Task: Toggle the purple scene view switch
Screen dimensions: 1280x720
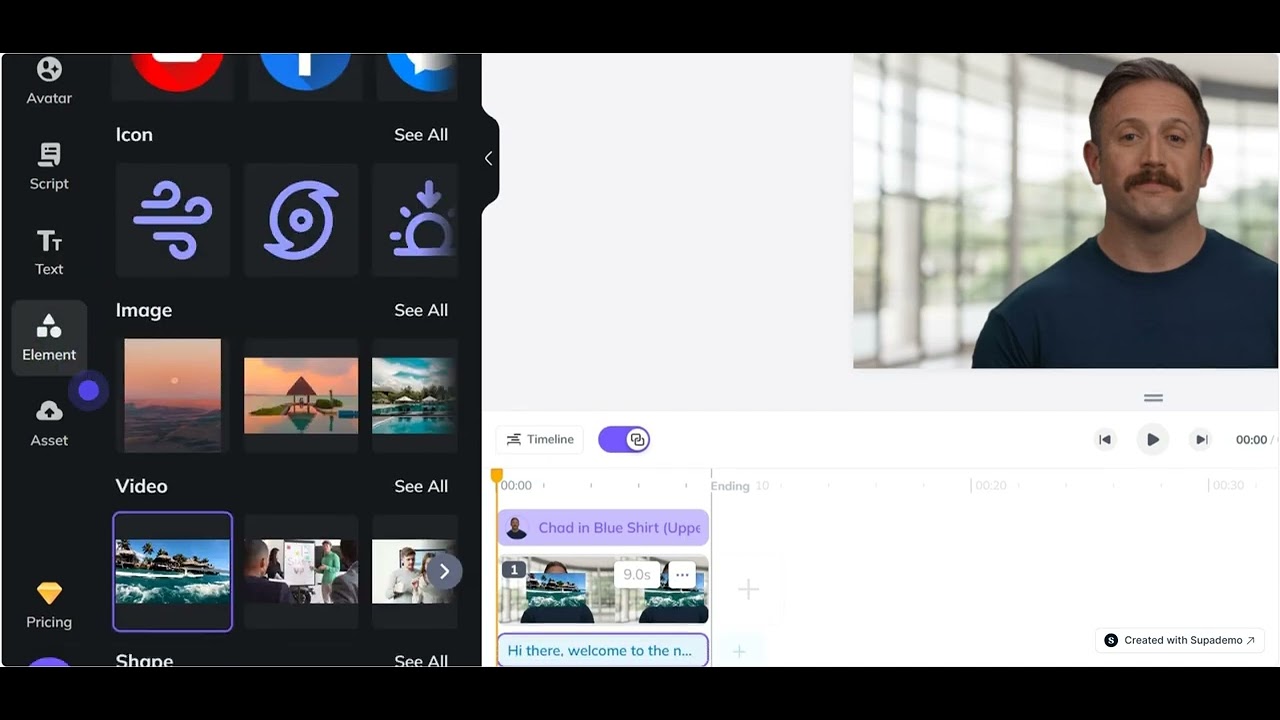Action: (624, 439)
